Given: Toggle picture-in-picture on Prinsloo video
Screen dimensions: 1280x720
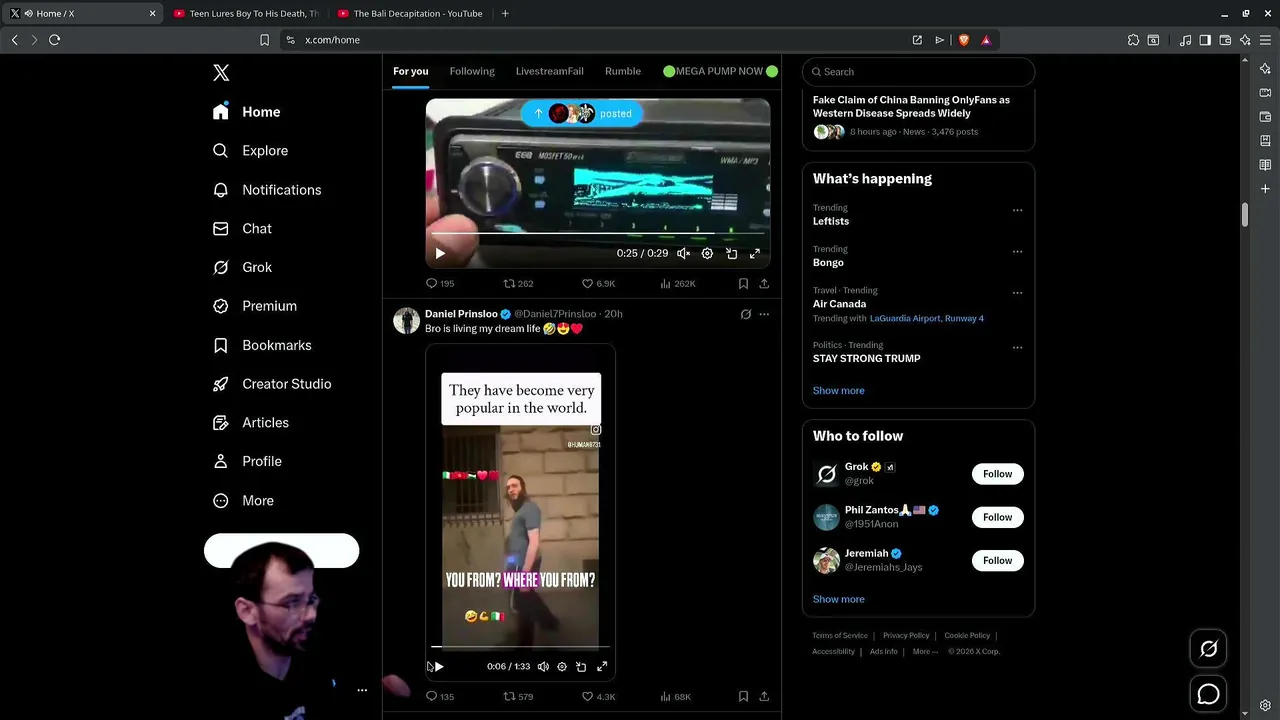Looking at the screenshot, I should point(581,667).
